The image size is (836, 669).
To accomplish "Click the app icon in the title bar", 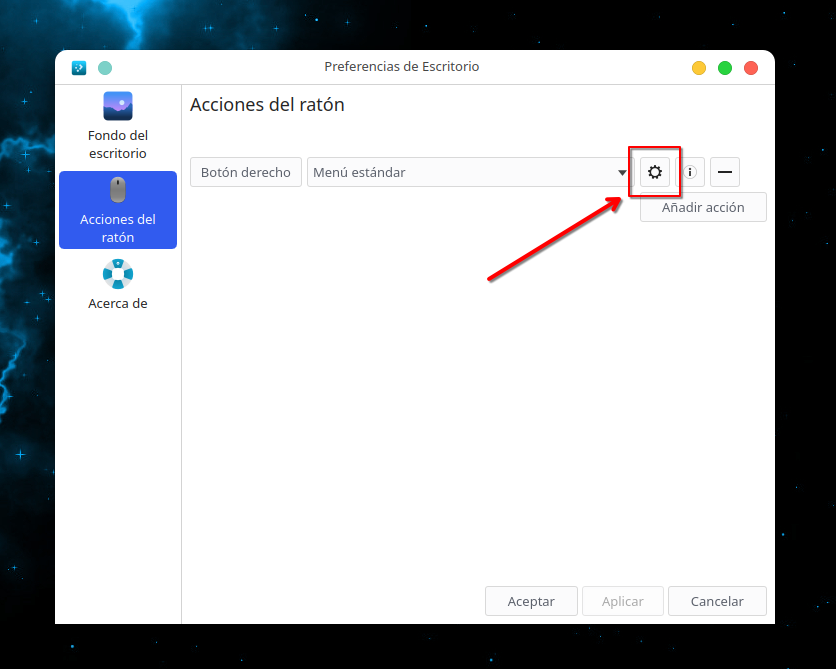I will coord(79,68).
